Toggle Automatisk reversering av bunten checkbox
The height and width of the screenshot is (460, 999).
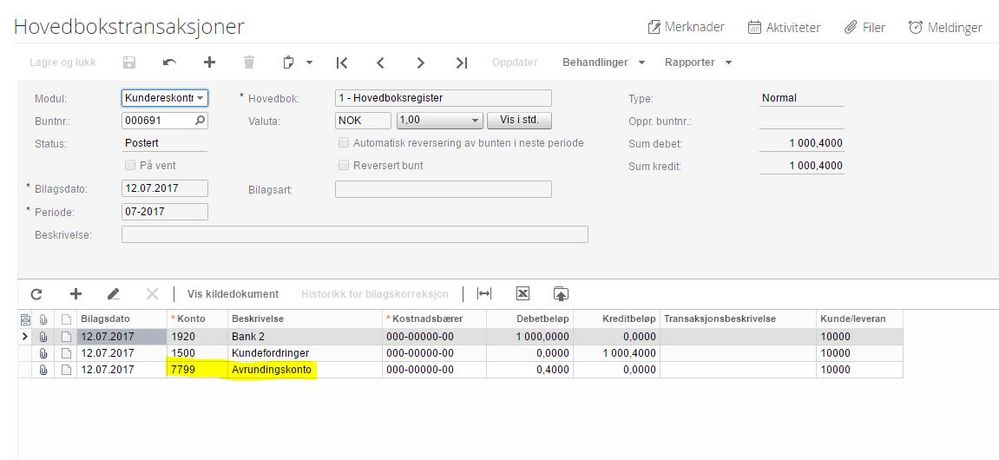pyautogui.click(x=344, y=143)
